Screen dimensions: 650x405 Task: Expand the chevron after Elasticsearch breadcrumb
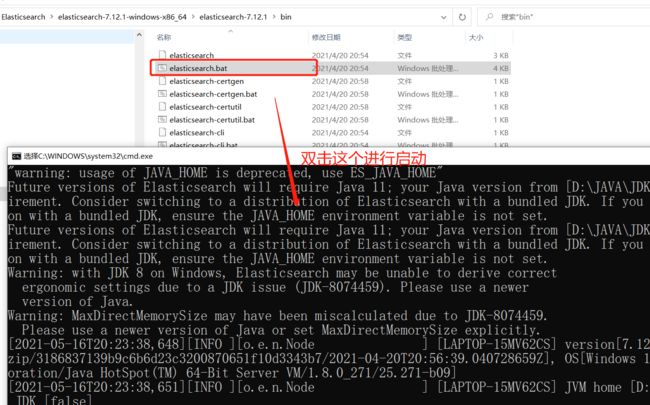pos(52,17)
